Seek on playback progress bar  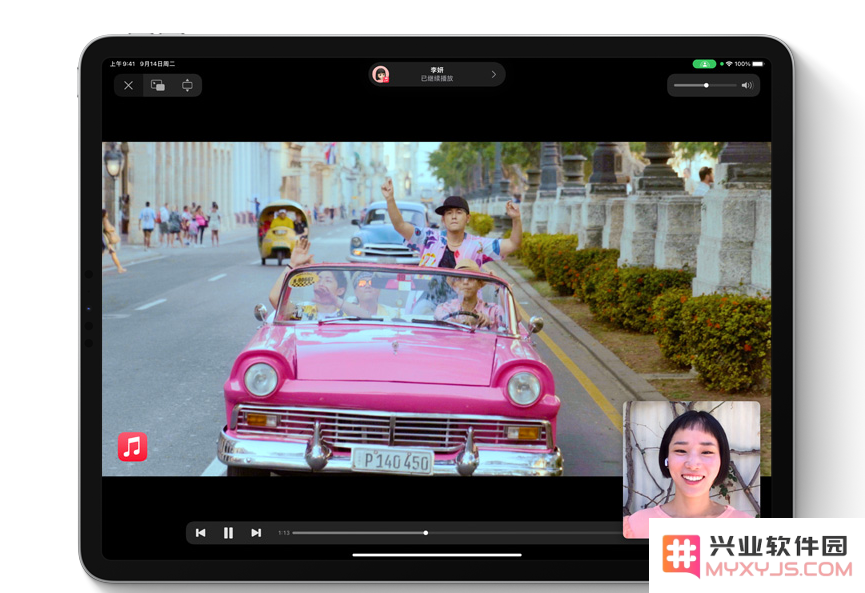(x=458, y=533)
